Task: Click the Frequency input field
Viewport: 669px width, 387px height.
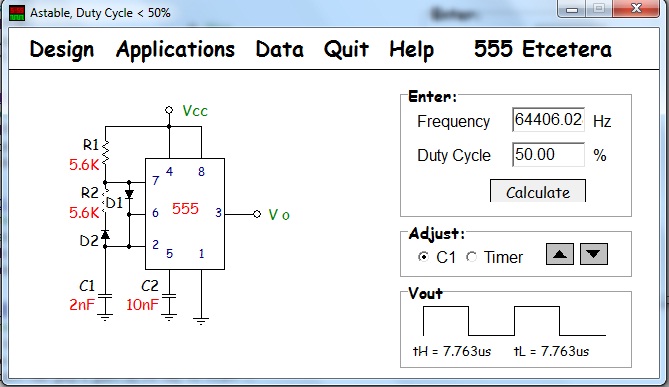Action: click(x=548, y=119)
